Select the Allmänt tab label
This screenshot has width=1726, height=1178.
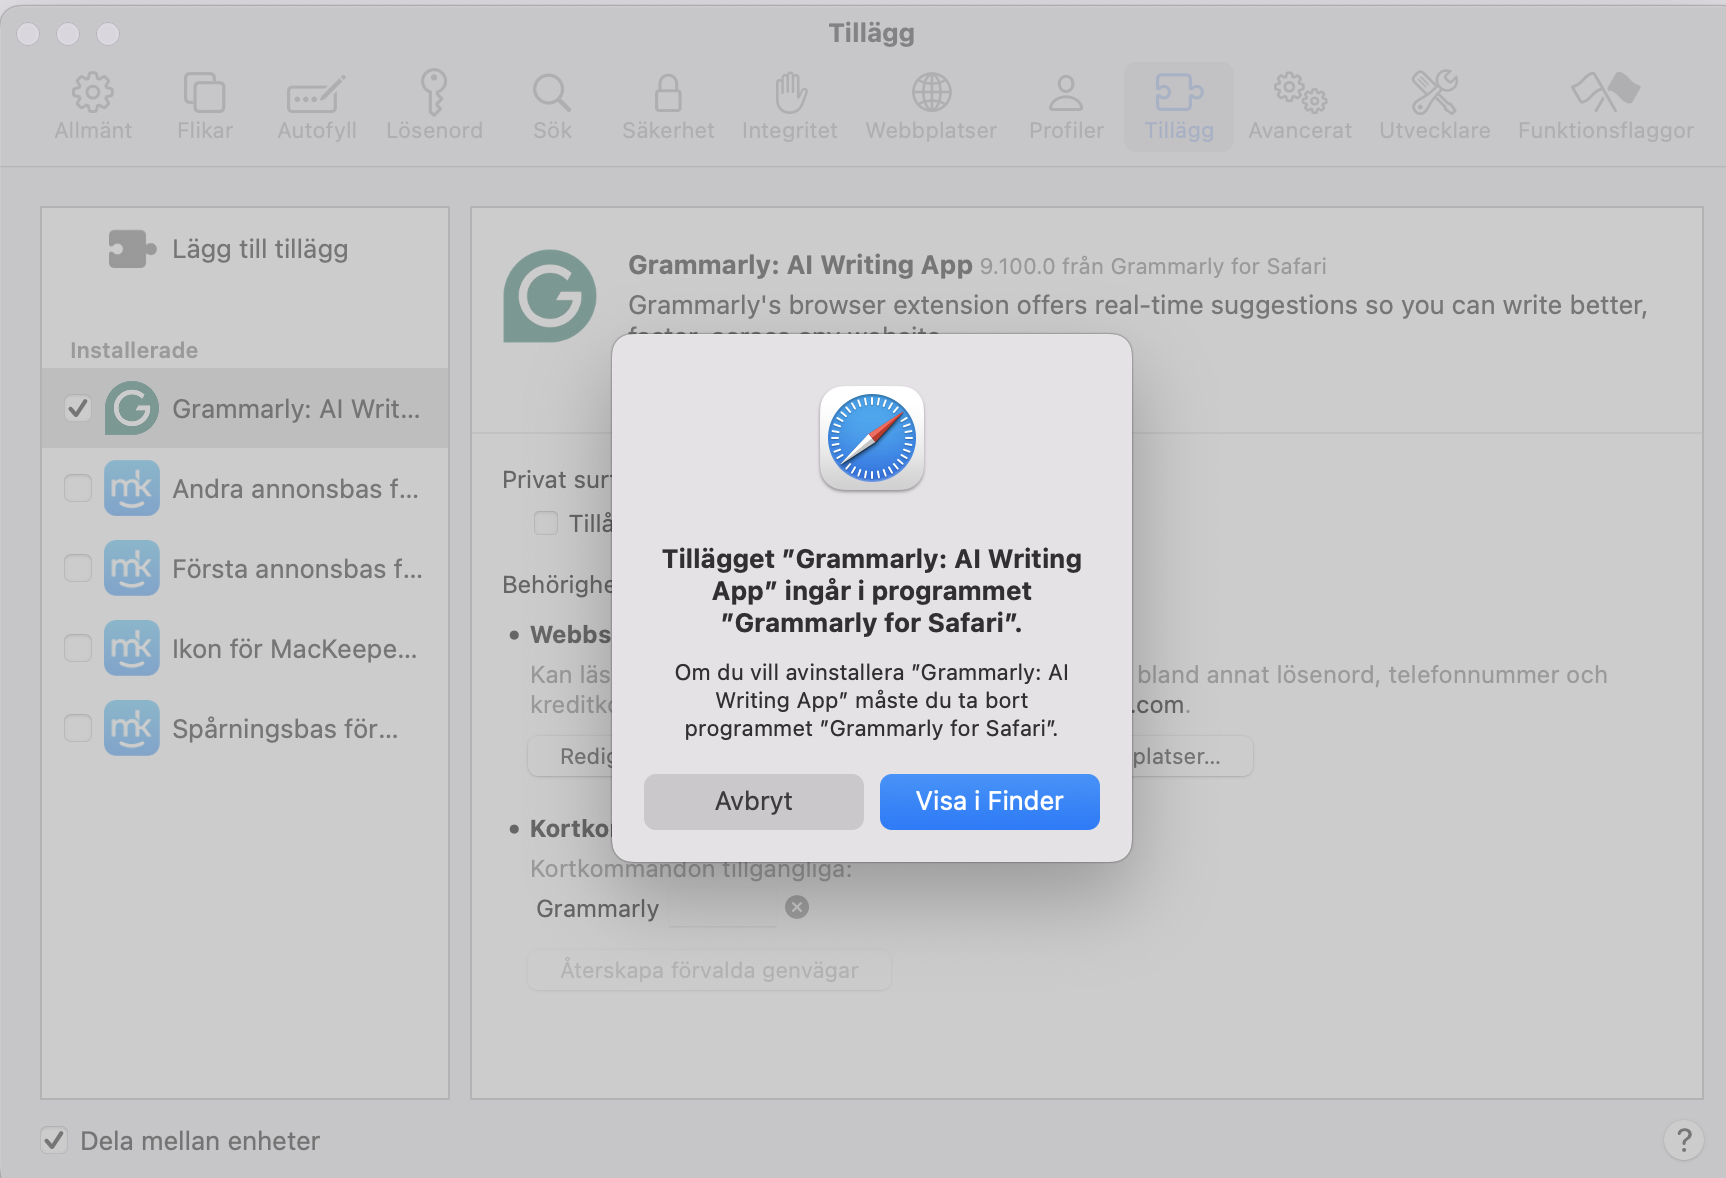coord(93,131)
